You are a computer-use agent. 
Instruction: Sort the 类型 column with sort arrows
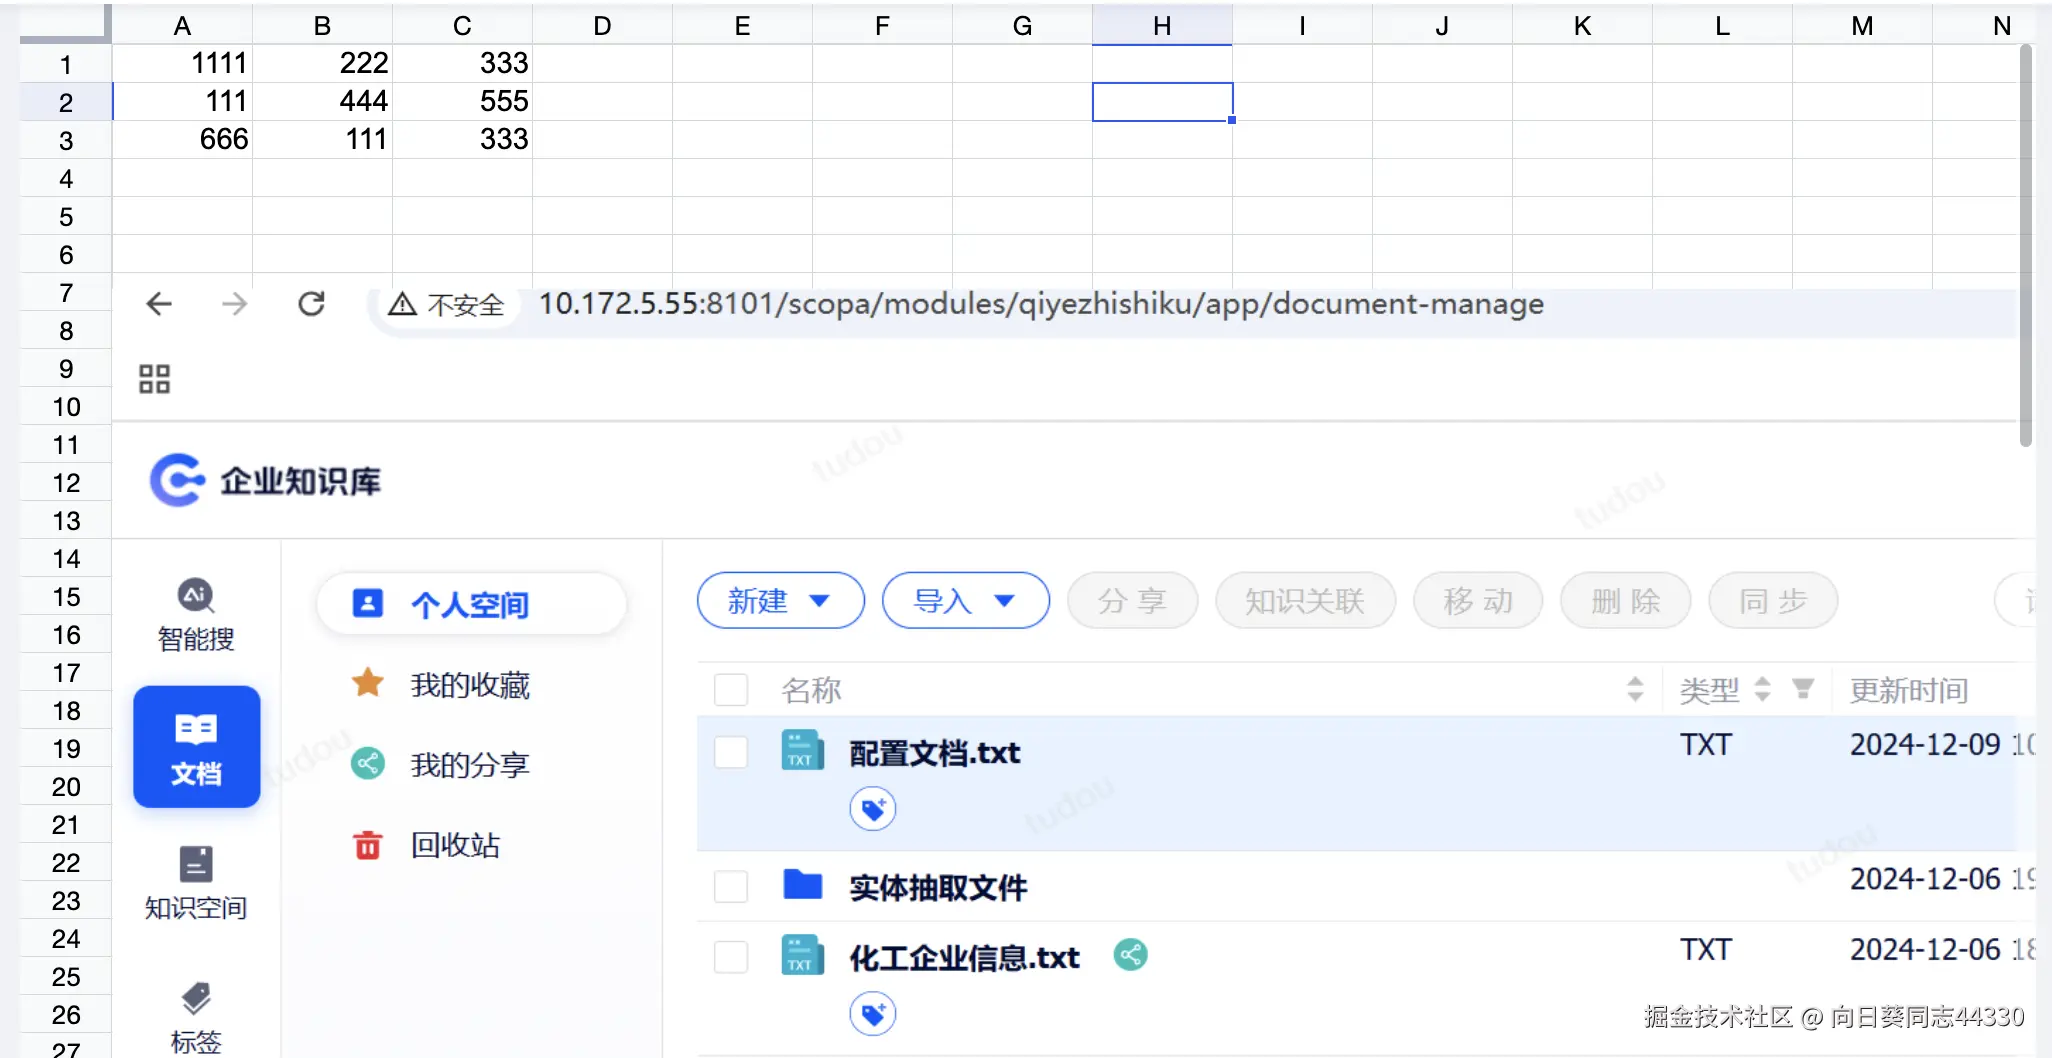(x=1763, y=688)
